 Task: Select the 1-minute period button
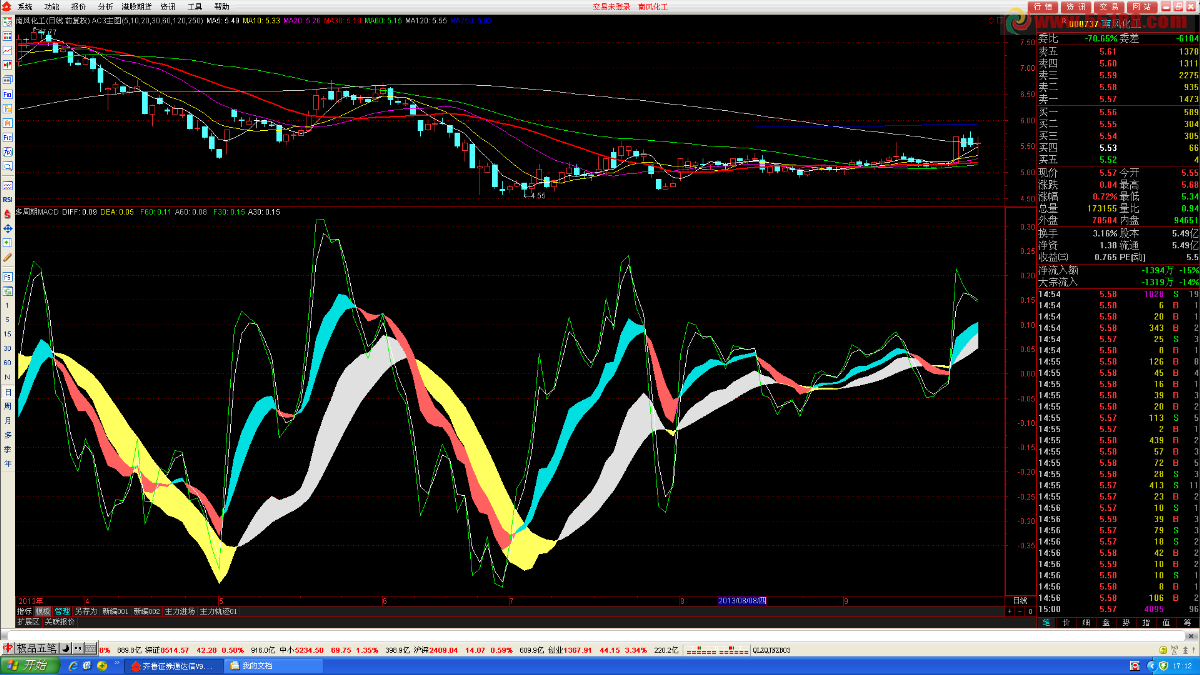tap(8, 305)
